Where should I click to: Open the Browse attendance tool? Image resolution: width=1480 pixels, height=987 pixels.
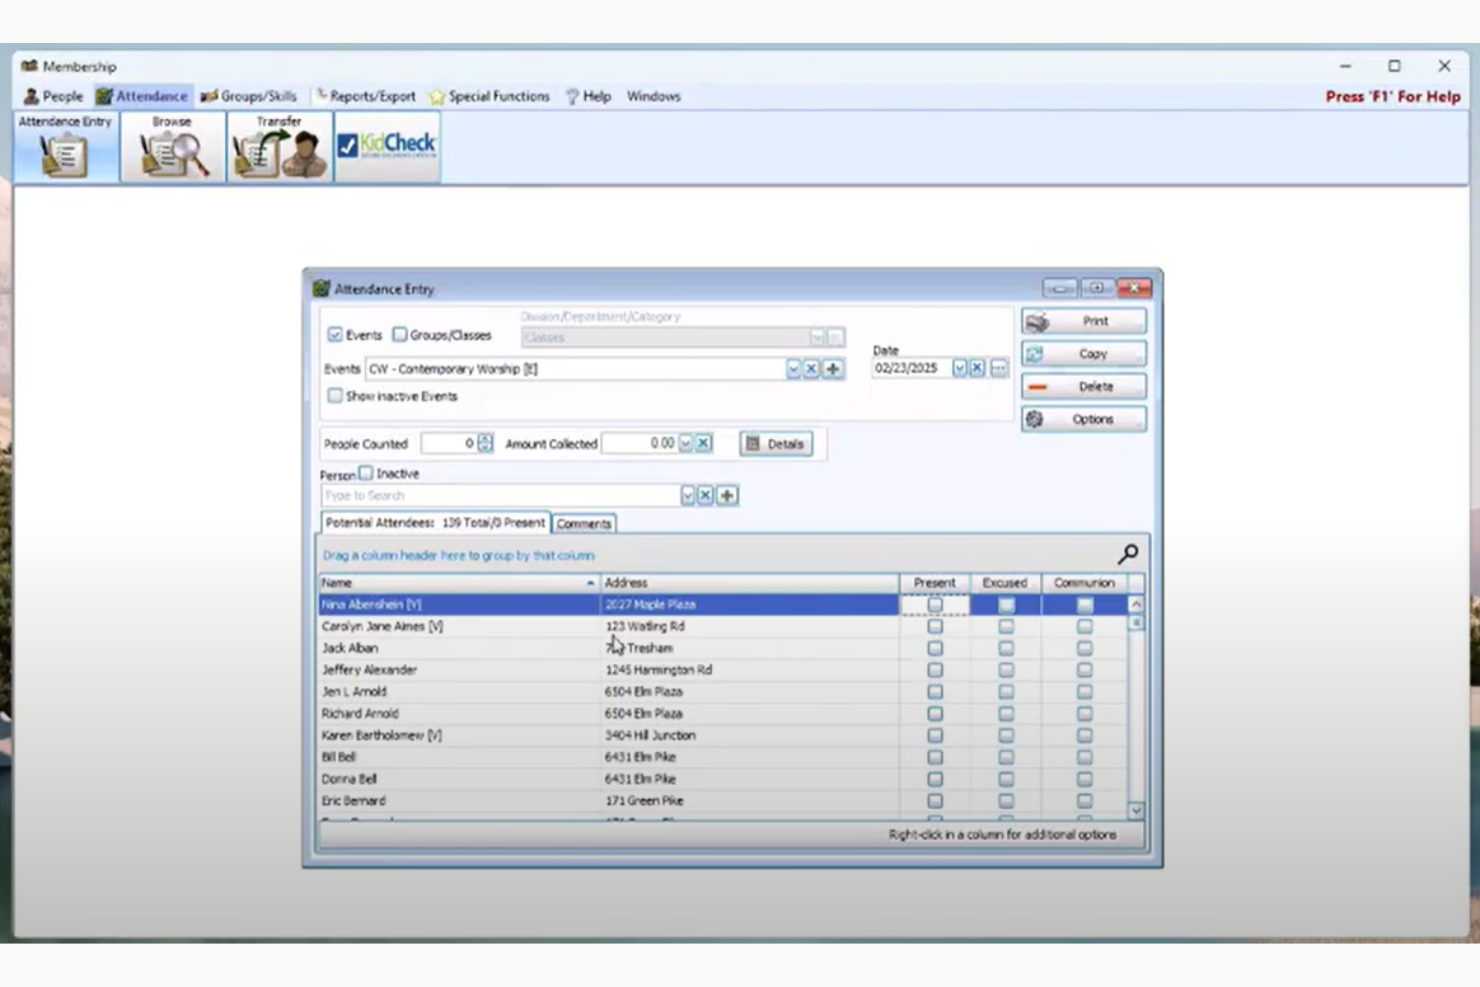click(172, 147)
